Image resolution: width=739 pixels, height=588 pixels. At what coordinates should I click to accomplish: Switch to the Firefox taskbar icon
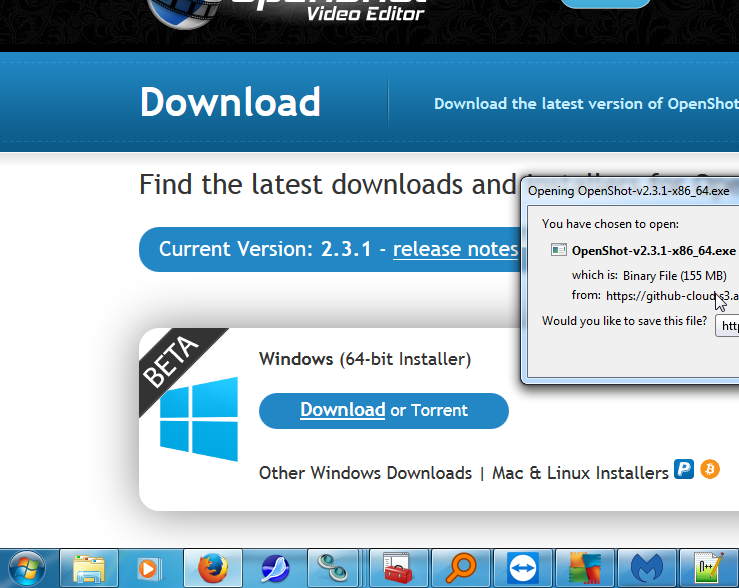[213, 569]
